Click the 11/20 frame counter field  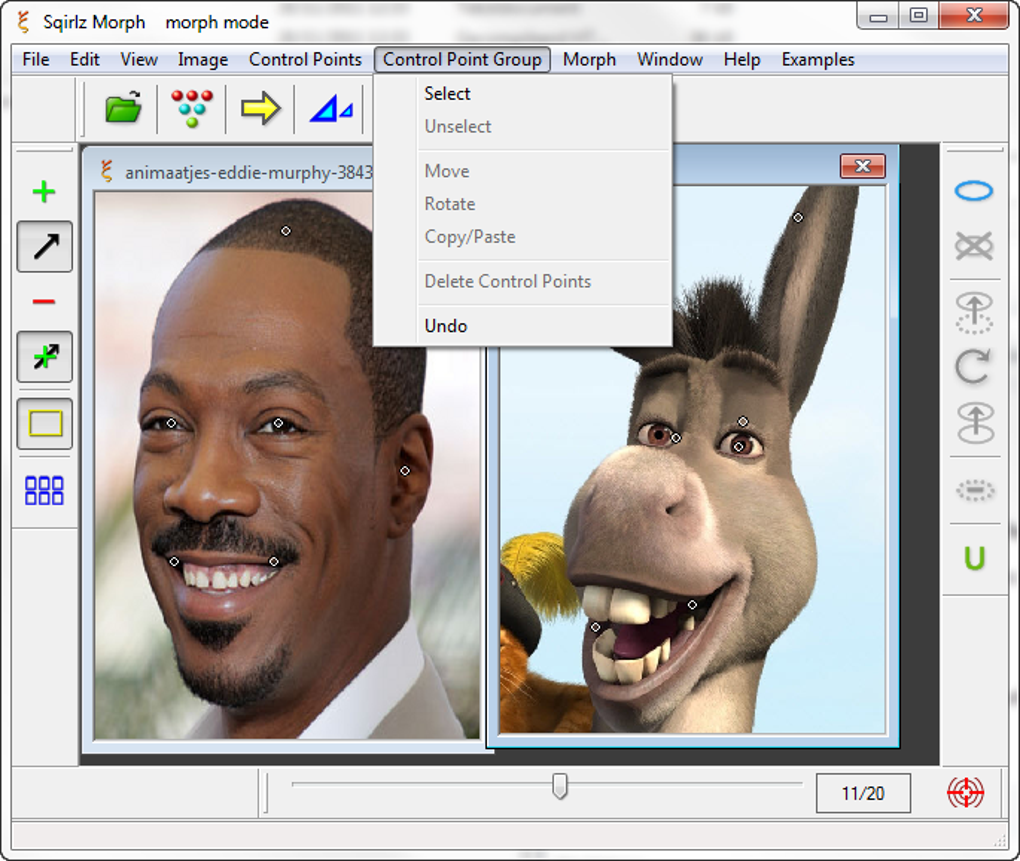863,793
